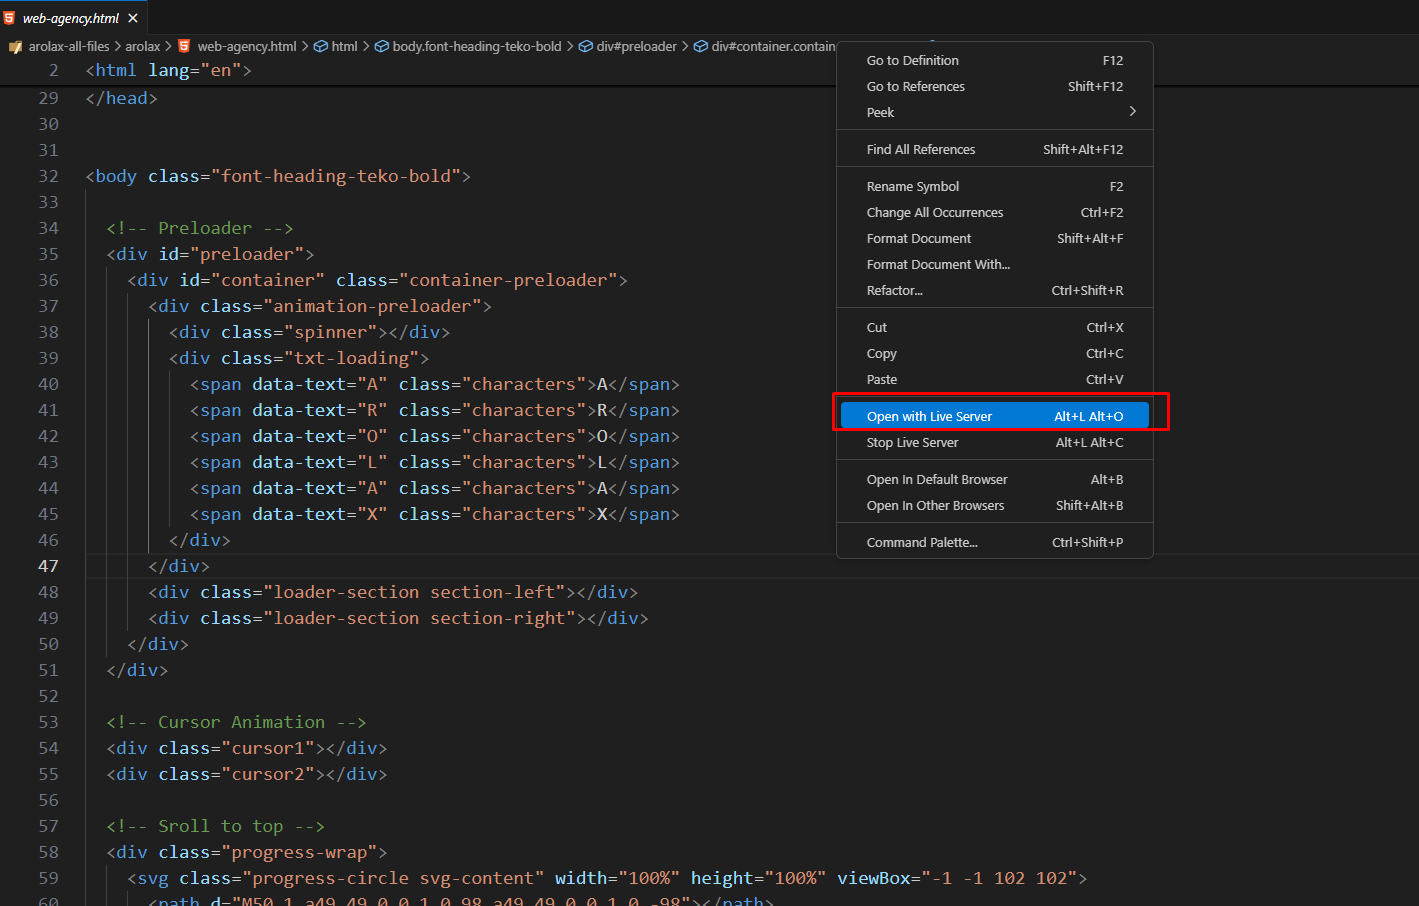Choose Rename Symbol

(994, 186)
